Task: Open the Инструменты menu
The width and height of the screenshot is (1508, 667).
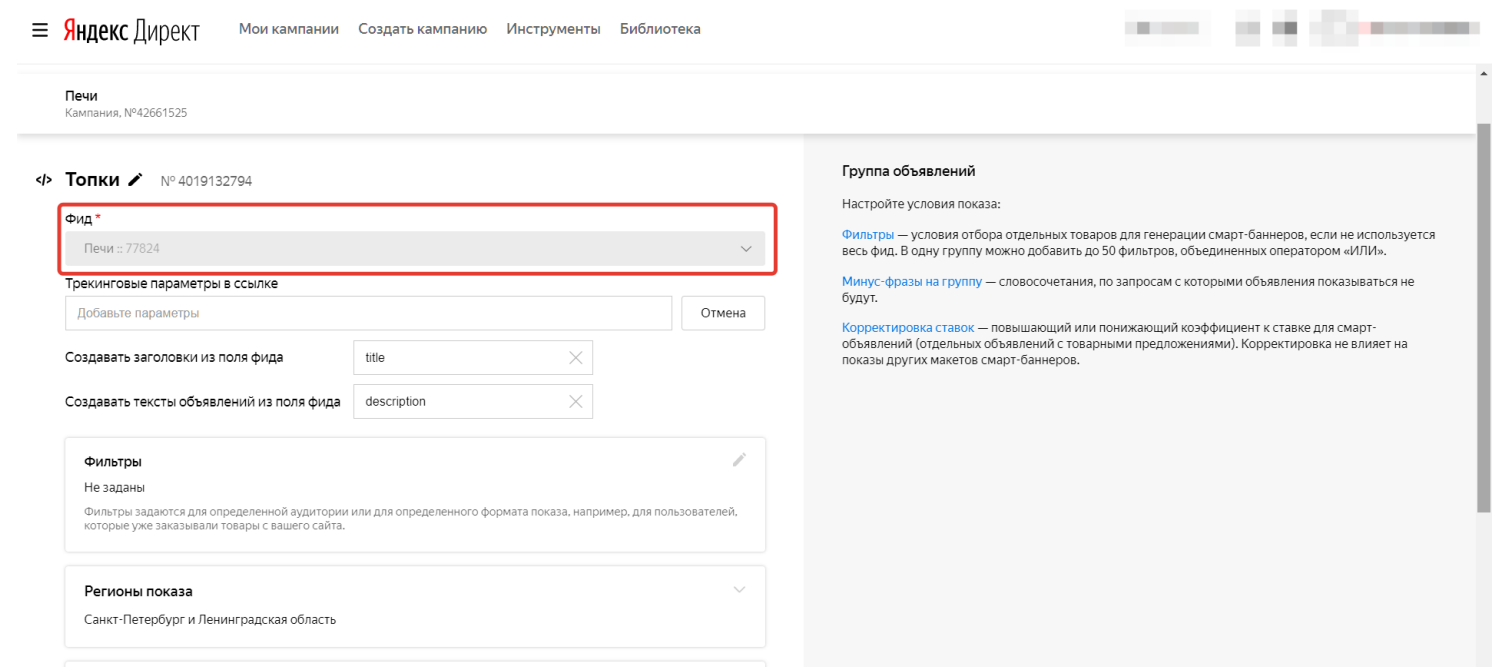Action: pos(553,29)
